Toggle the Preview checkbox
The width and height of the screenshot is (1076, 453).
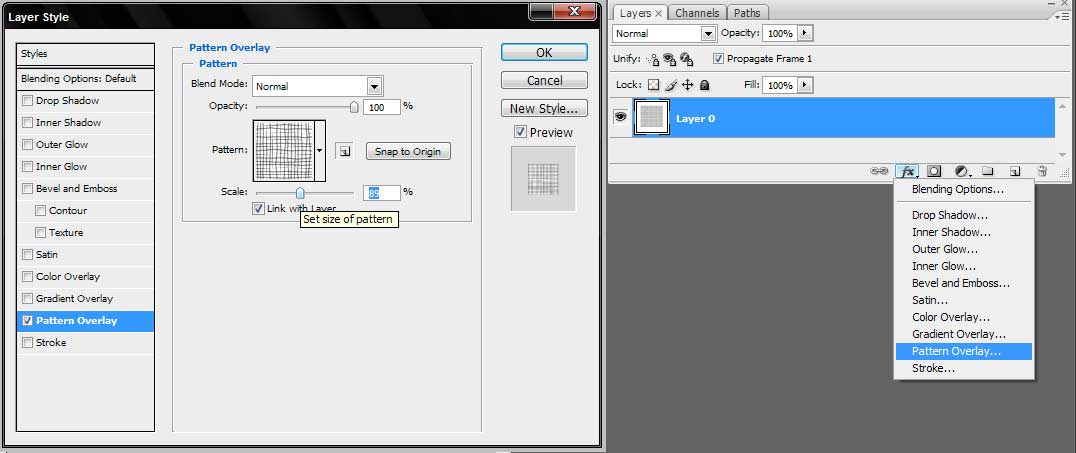(x=520, y=132)
